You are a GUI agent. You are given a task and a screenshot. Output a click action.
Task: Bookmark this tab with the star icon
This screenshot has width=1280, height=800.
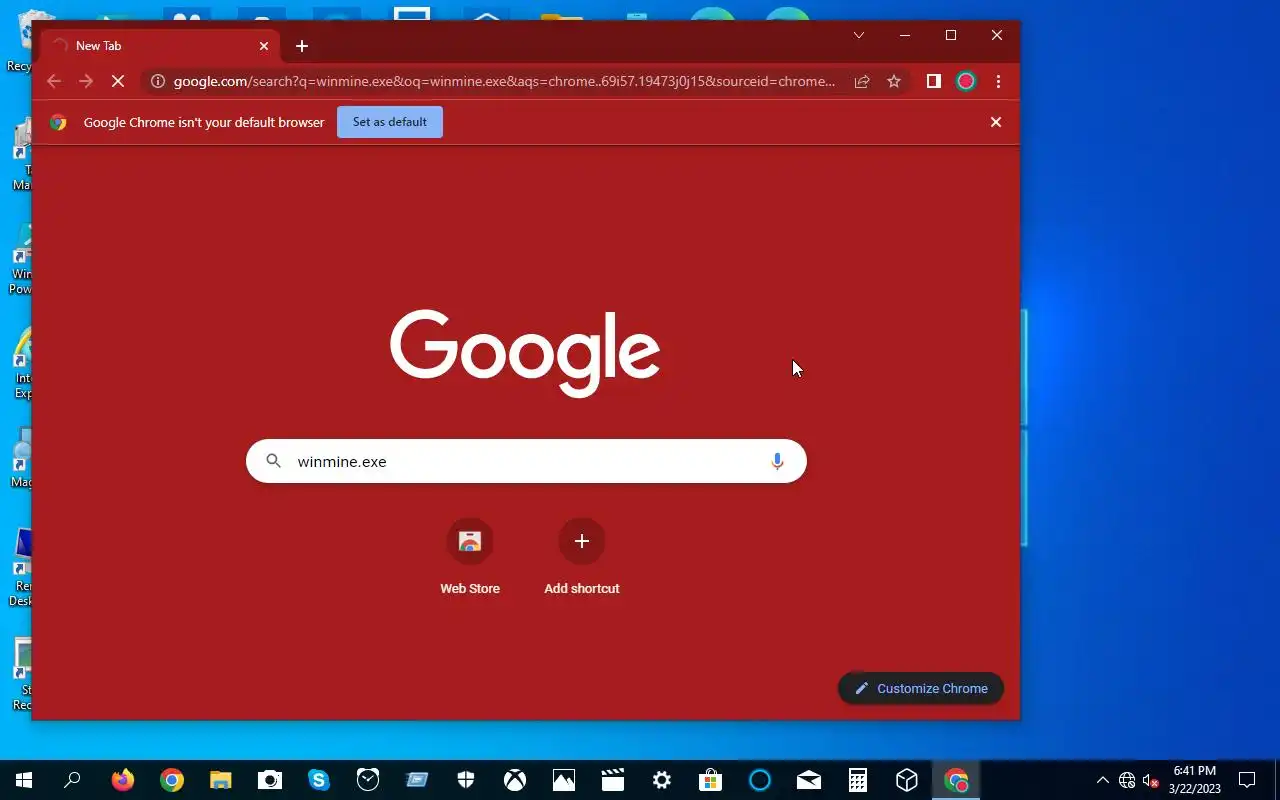click(894, 82)
